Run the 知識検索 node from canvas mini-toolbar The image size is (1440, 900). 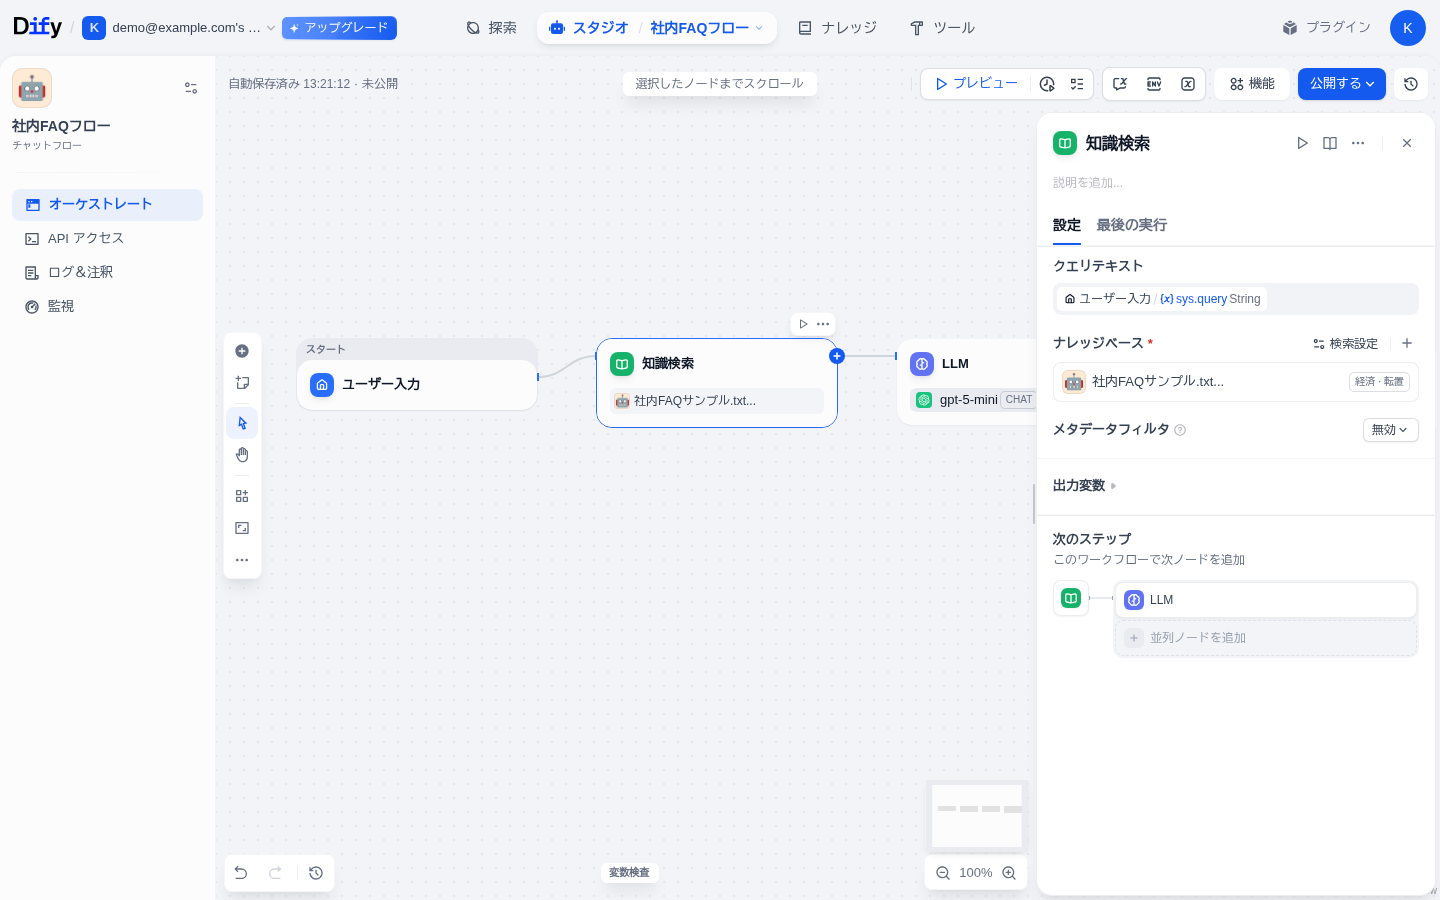click(803, 324)
